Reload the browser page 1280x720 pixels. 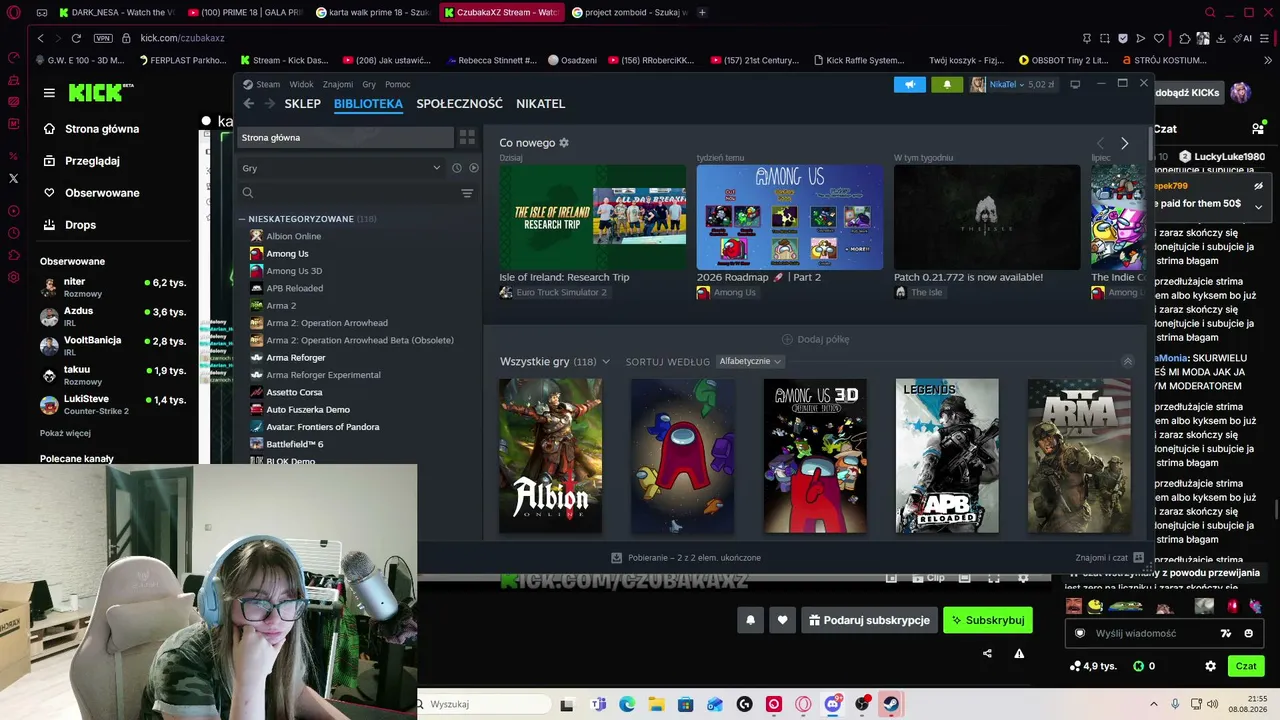76,38
